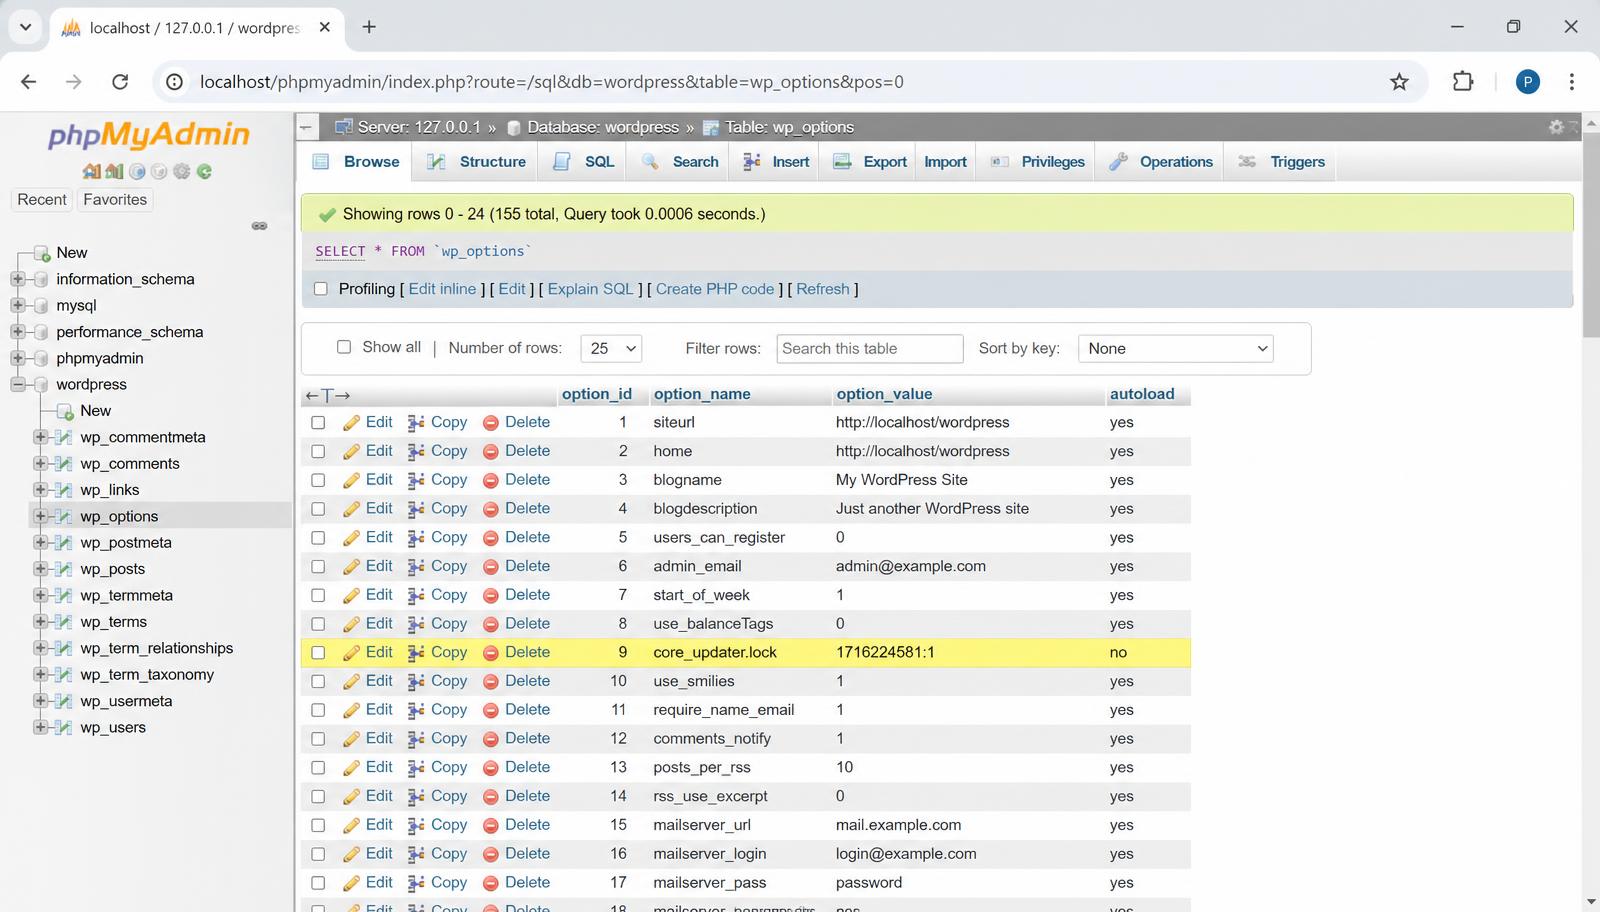Open Number of rows dropdown showing 25
The height and width of the screenshot is (912, 1600).
(x=611, y=348)
